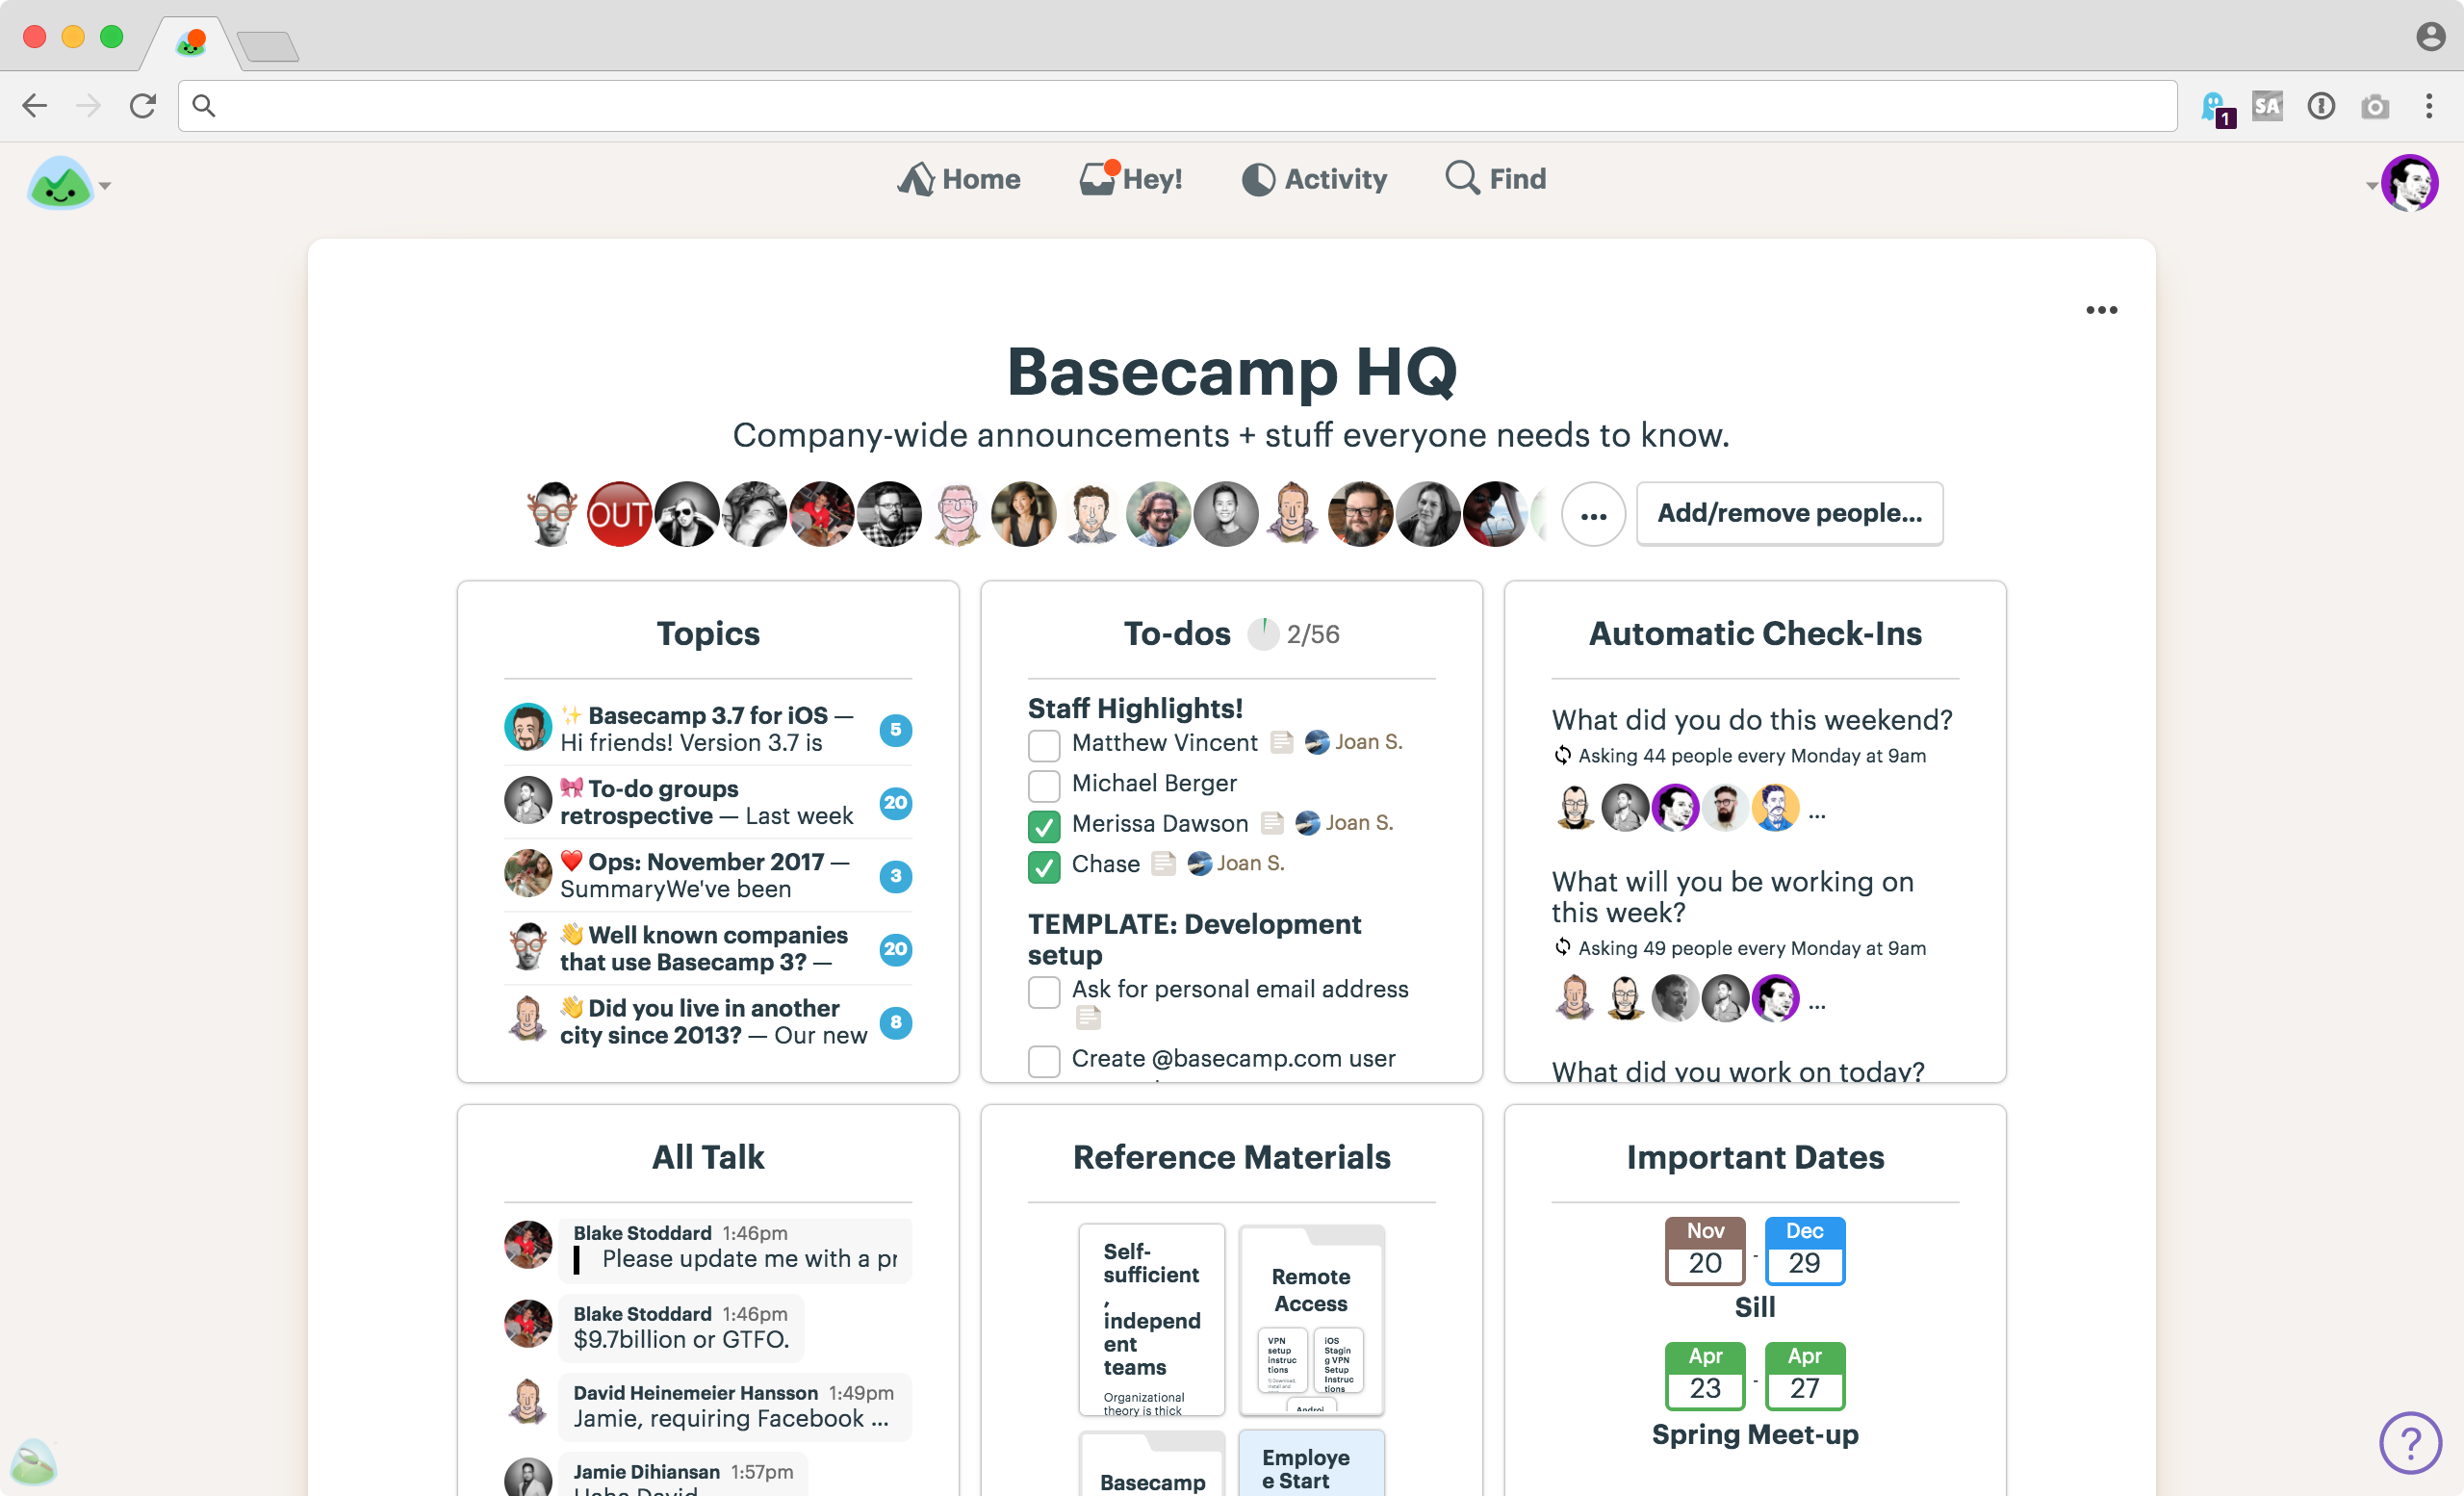Click the Nov 20 calendar date icon
2464x1496 pixels.
(x=1705, y=1251)
